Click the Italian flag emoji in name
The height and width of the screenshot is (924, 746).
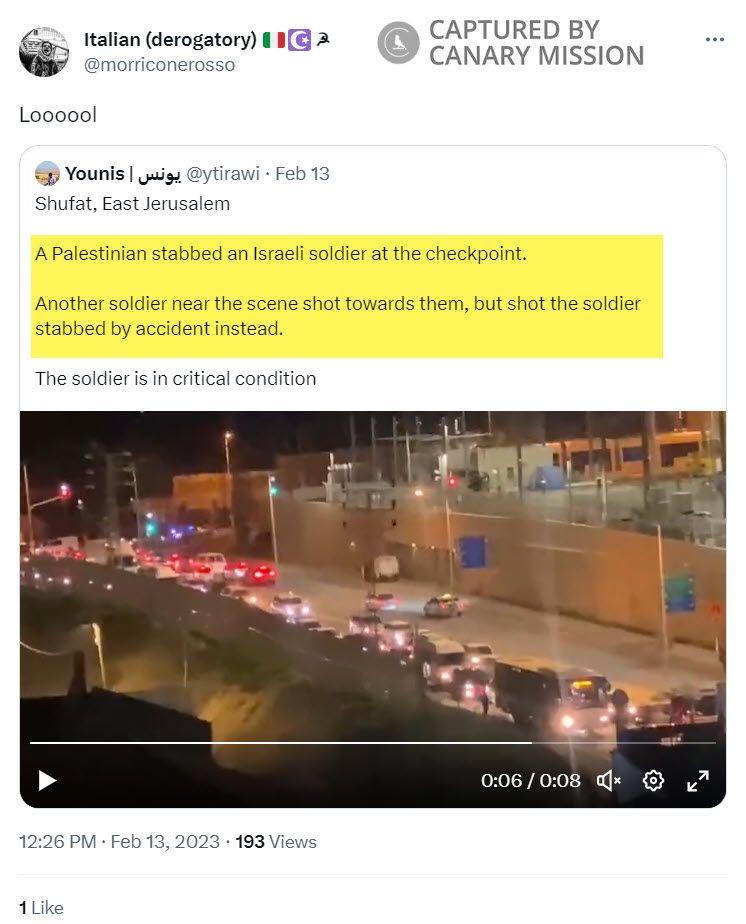pos(274,39)
